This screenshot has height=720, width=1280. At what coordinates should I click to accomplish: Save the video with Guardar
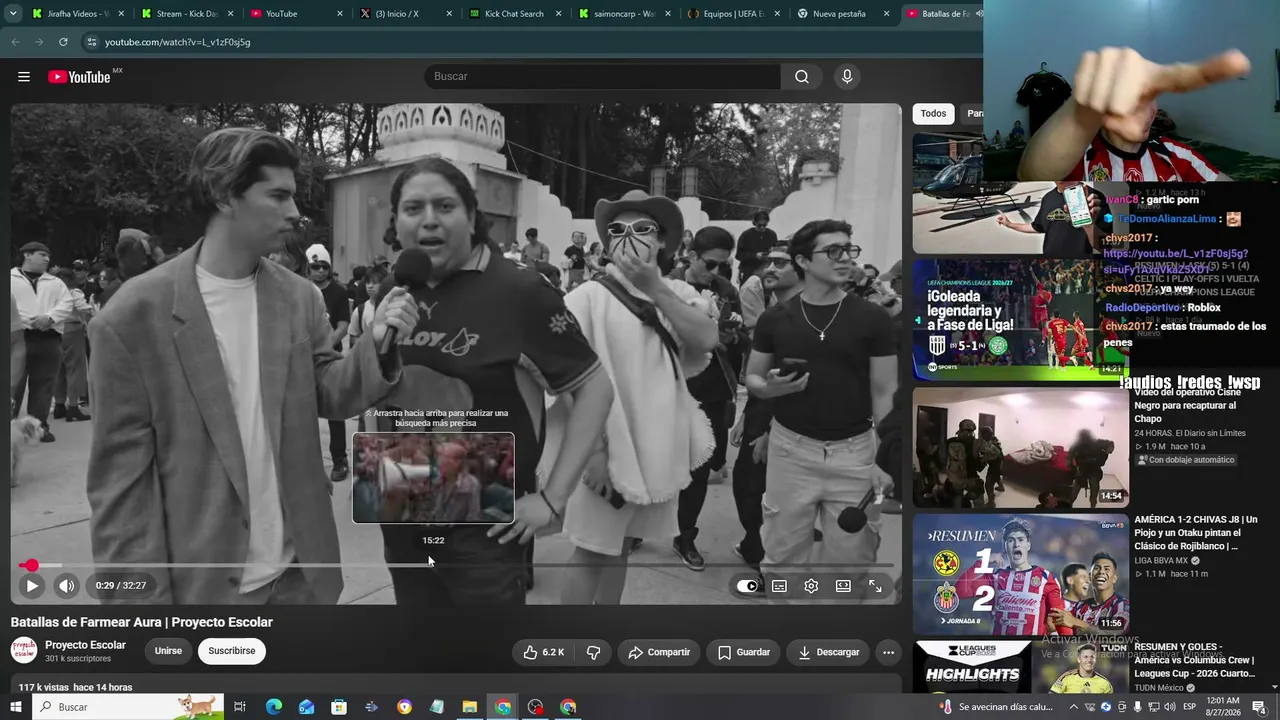coord(744,652)
